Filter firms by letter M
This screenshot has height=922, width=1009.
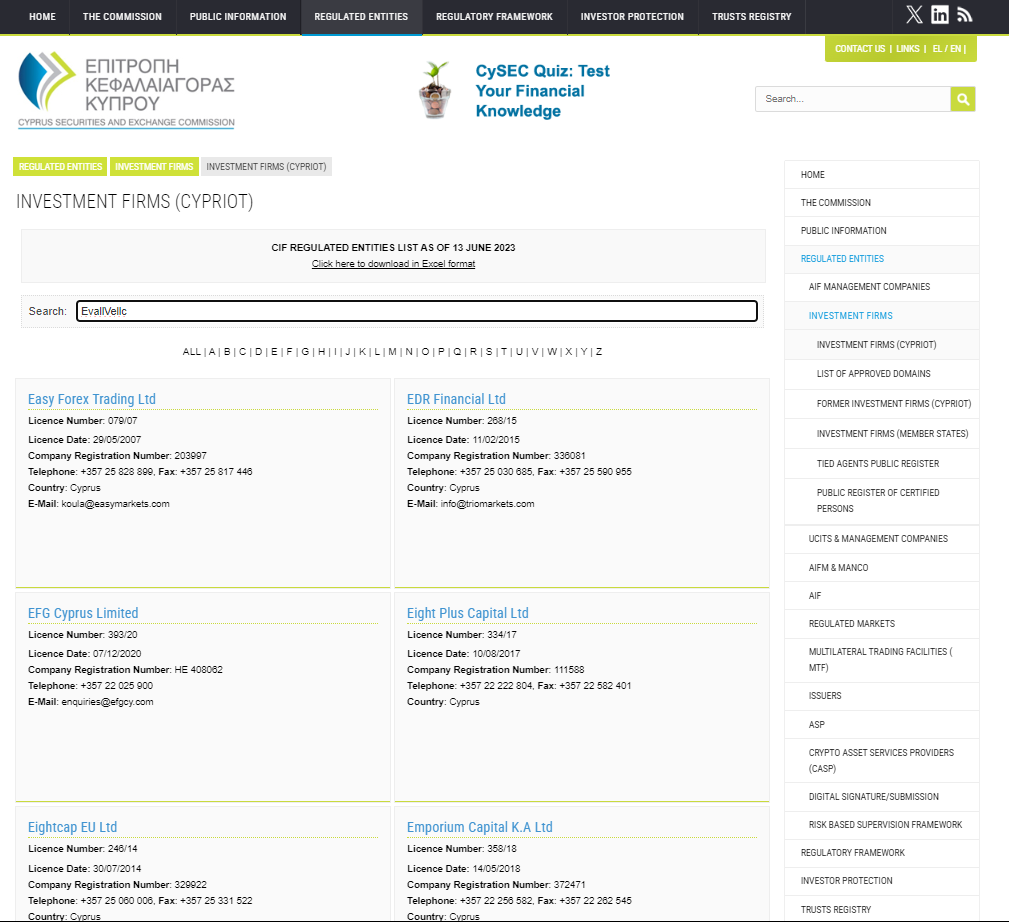pos(393,352)
